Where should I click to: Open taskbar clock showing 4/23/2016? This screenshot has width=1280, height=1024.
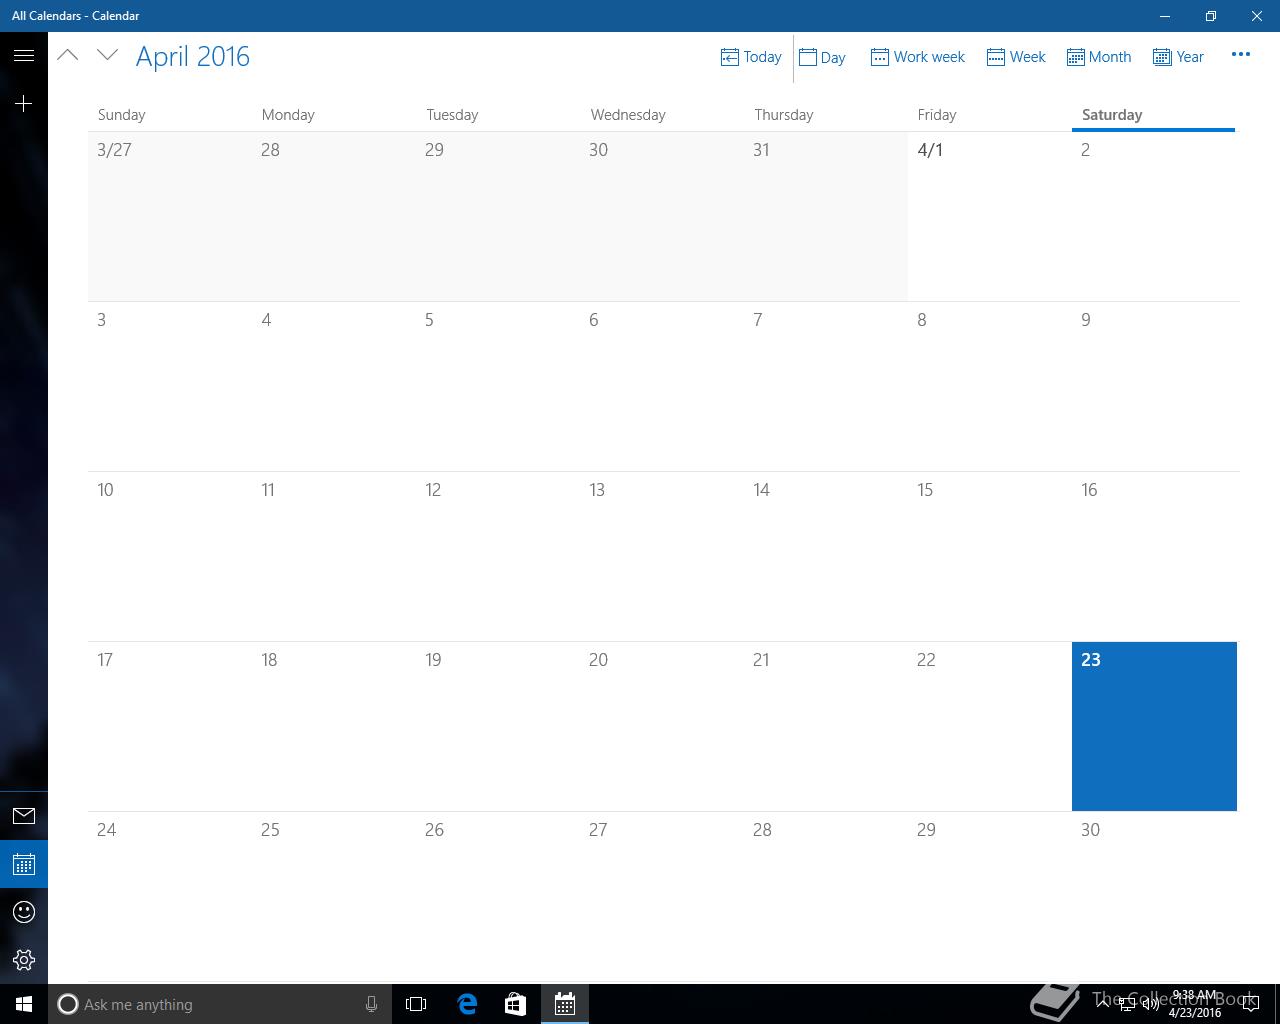point(1195,1004)
